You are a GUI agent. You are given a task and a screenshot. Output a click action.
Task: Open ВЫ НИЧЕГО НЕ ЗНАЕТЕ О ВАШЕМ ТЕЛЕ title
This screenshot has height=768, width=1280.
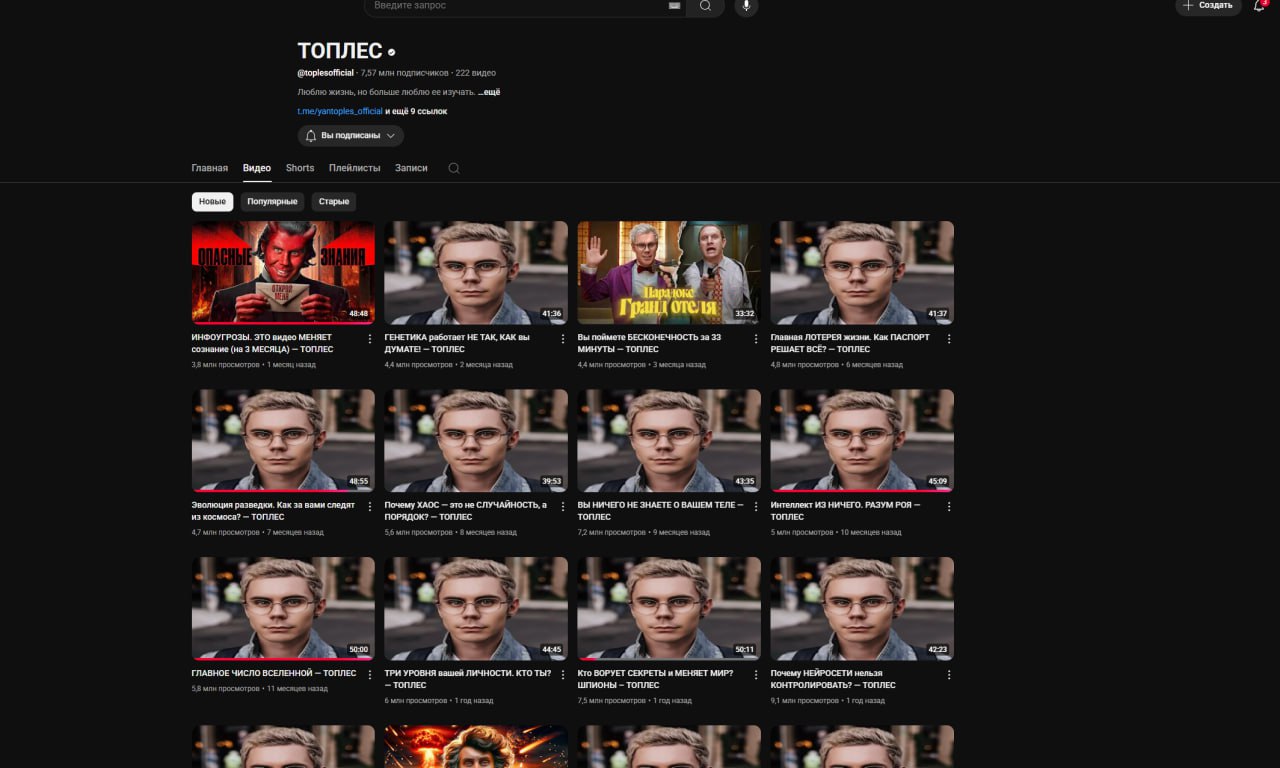661,511
